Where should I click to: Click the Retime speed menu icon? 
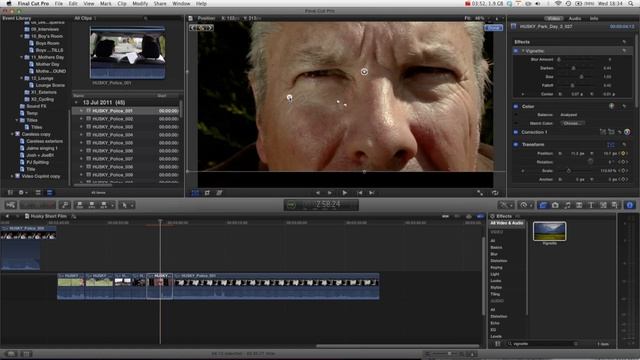pyautogui.click(x=525, y=205)
